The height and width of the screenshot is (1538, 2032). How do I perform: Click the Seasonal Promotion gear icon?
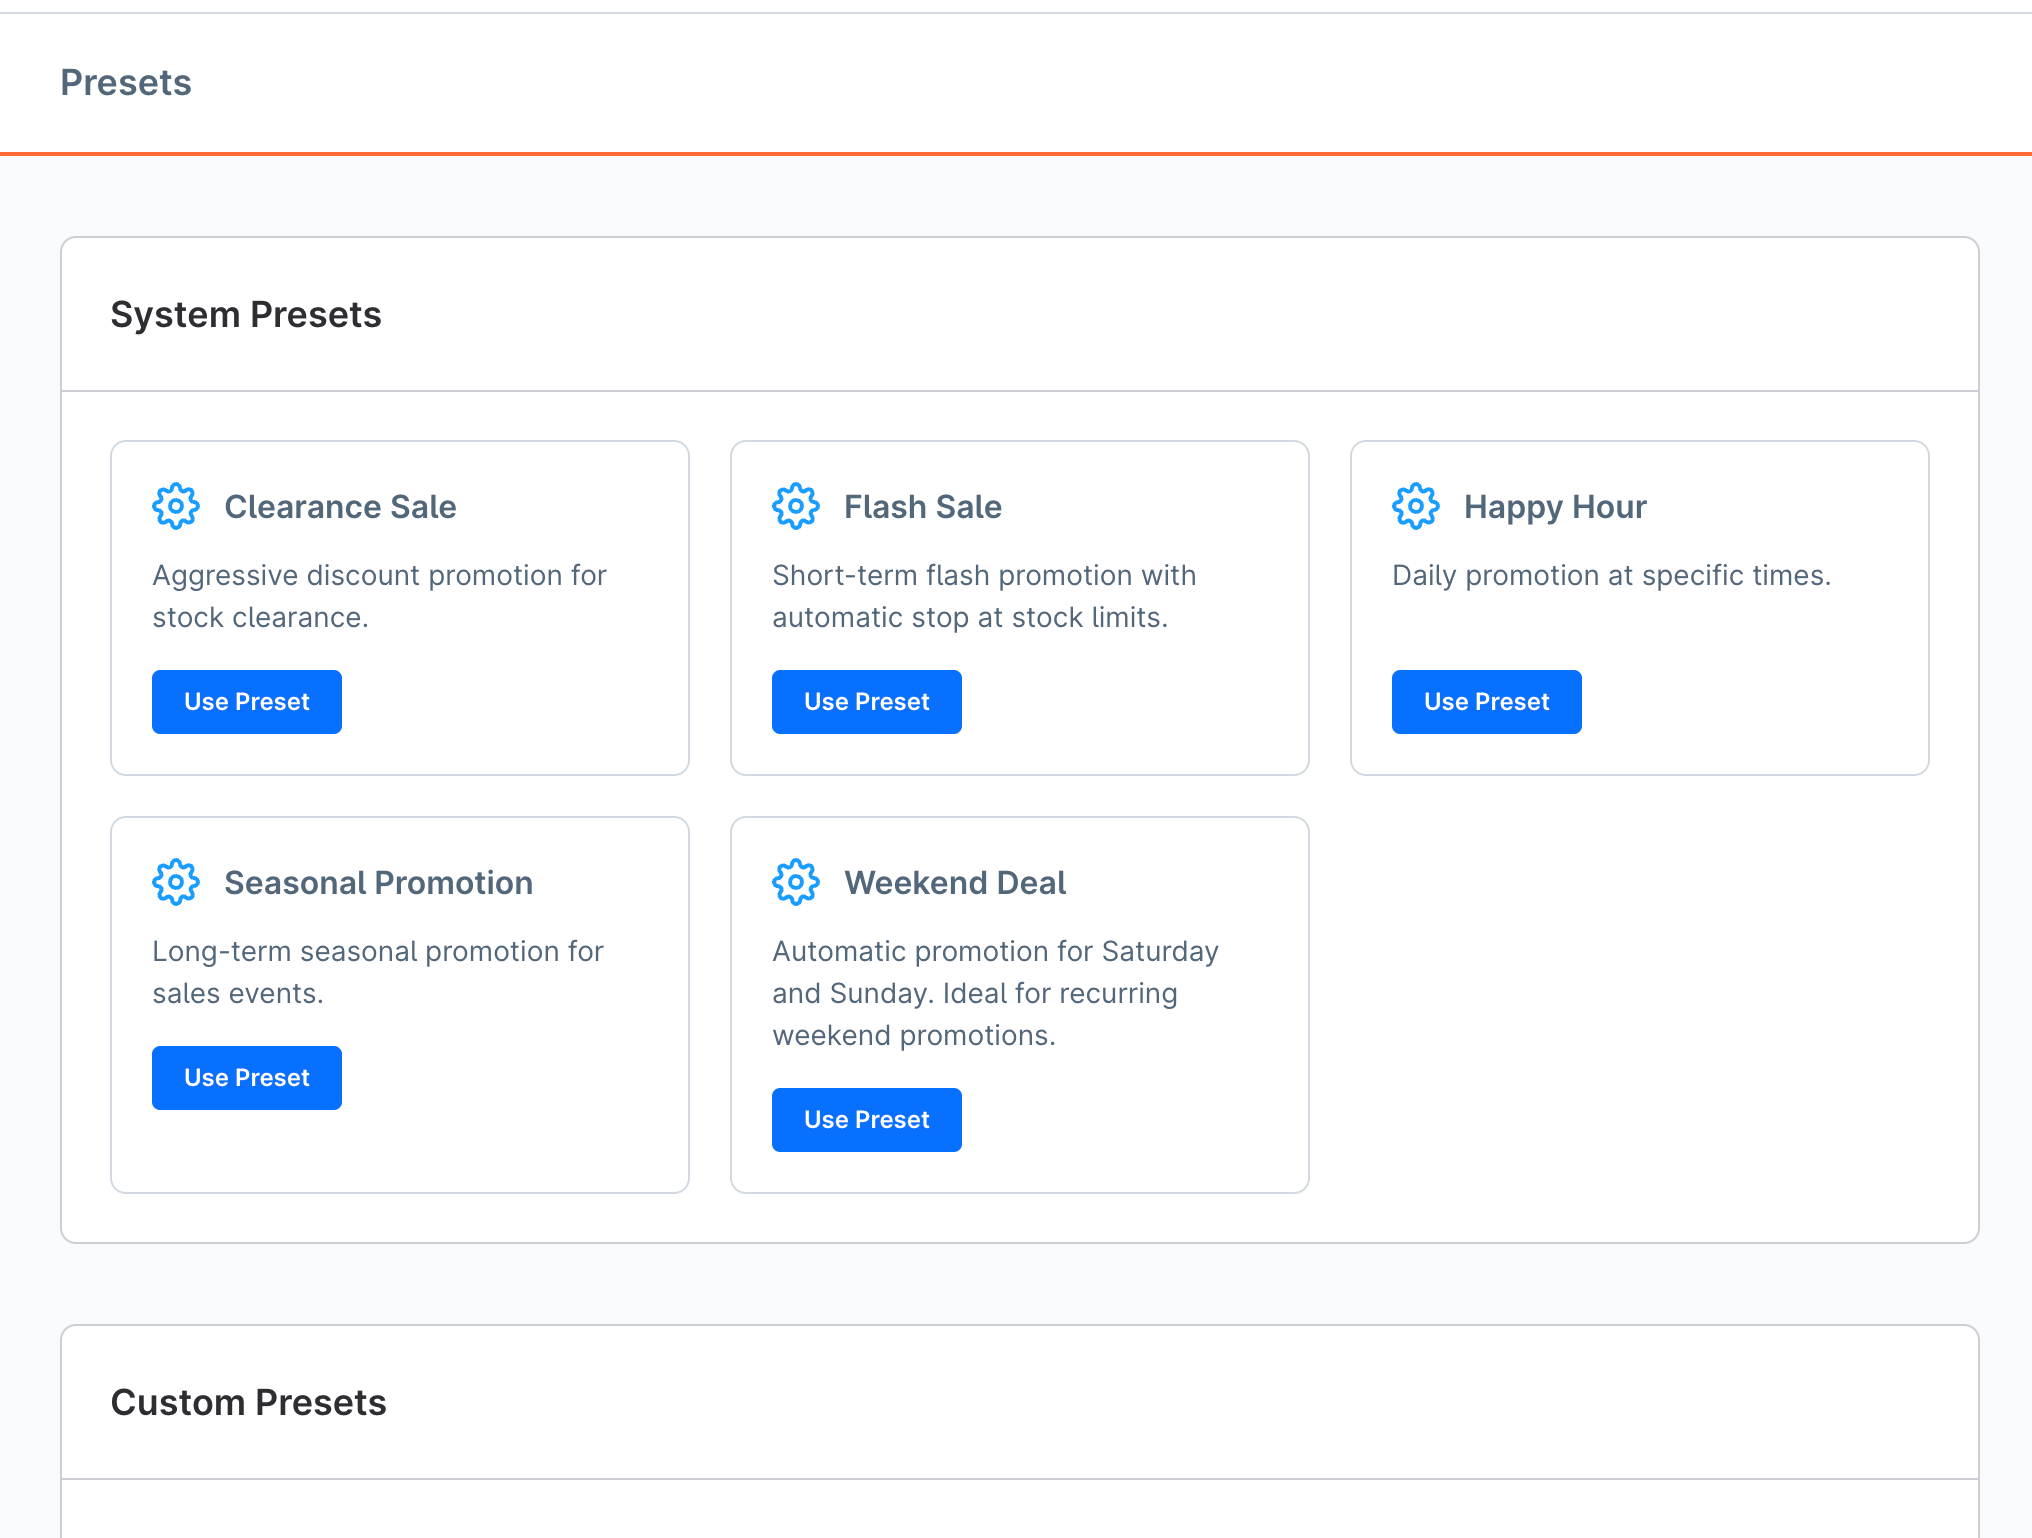click(176, 882)
